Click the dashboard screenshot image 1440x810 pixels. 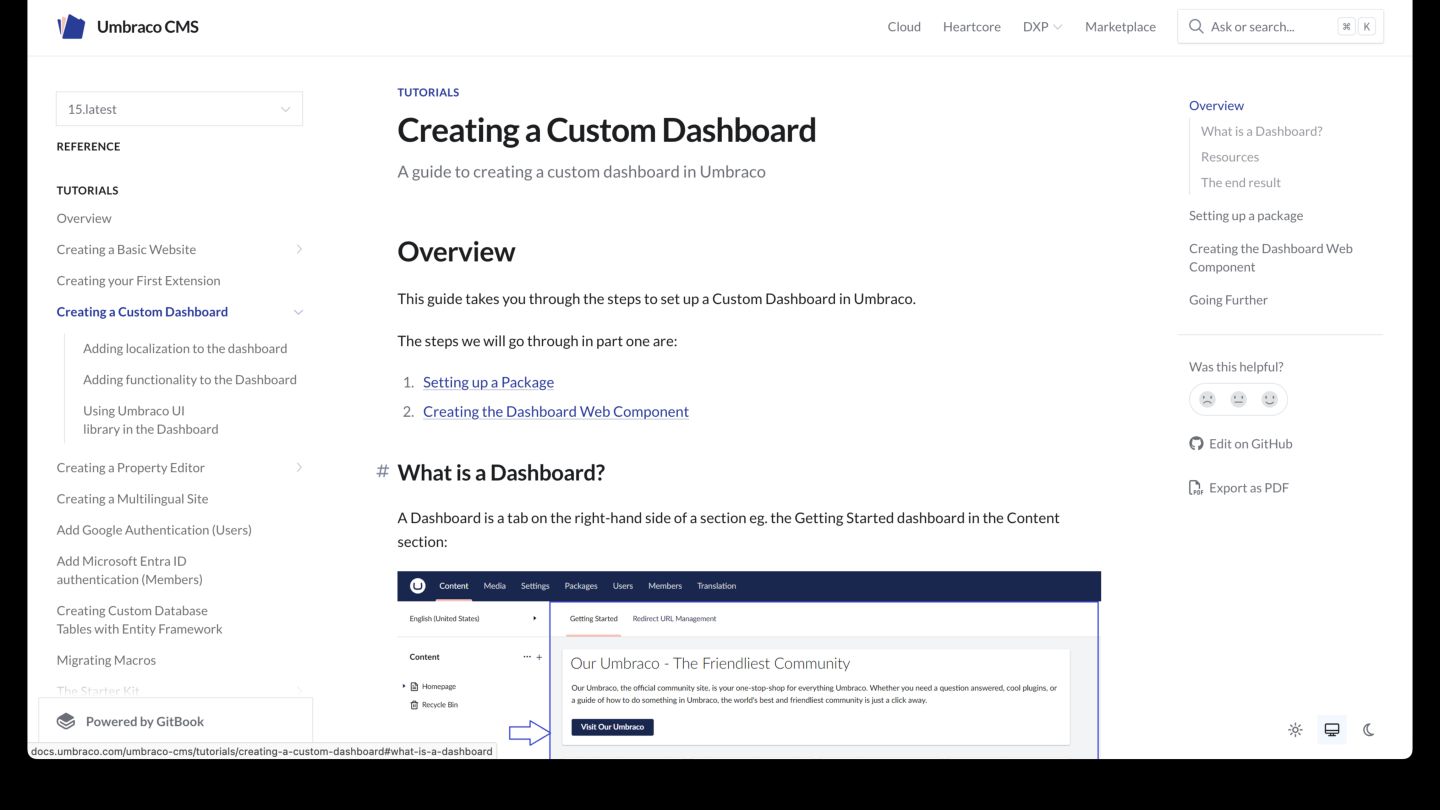[749, 665]
